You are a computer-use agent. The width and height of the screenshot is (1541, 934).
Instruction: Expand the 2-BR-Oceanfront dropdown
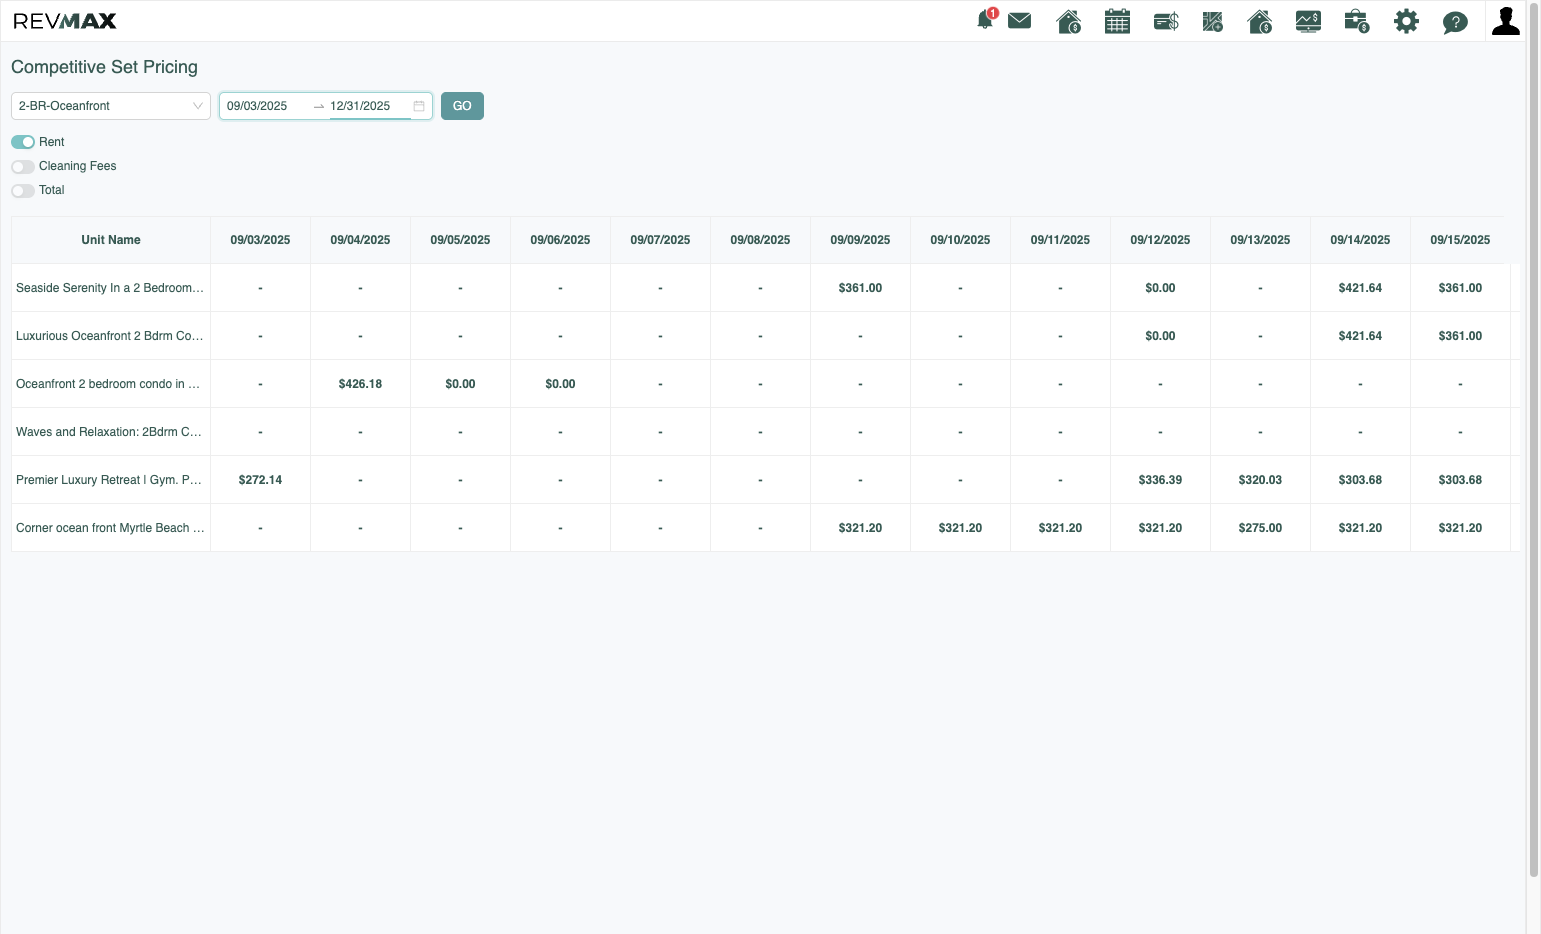(111, 106)
